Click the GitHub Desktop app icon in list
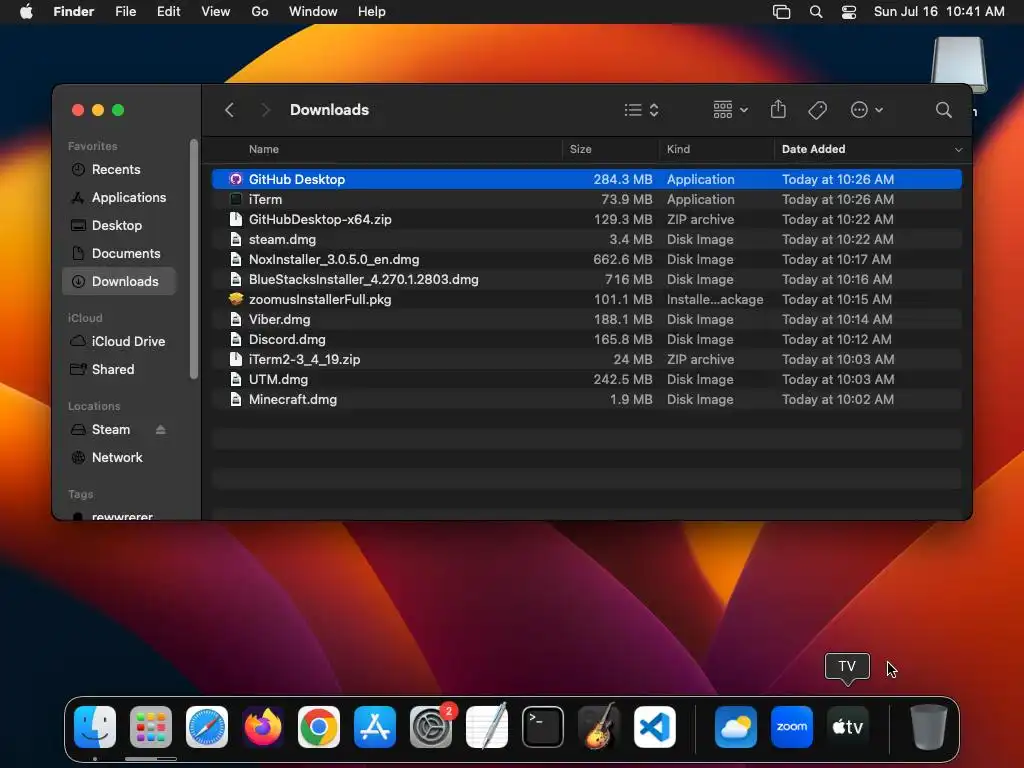 coord(236,179)
